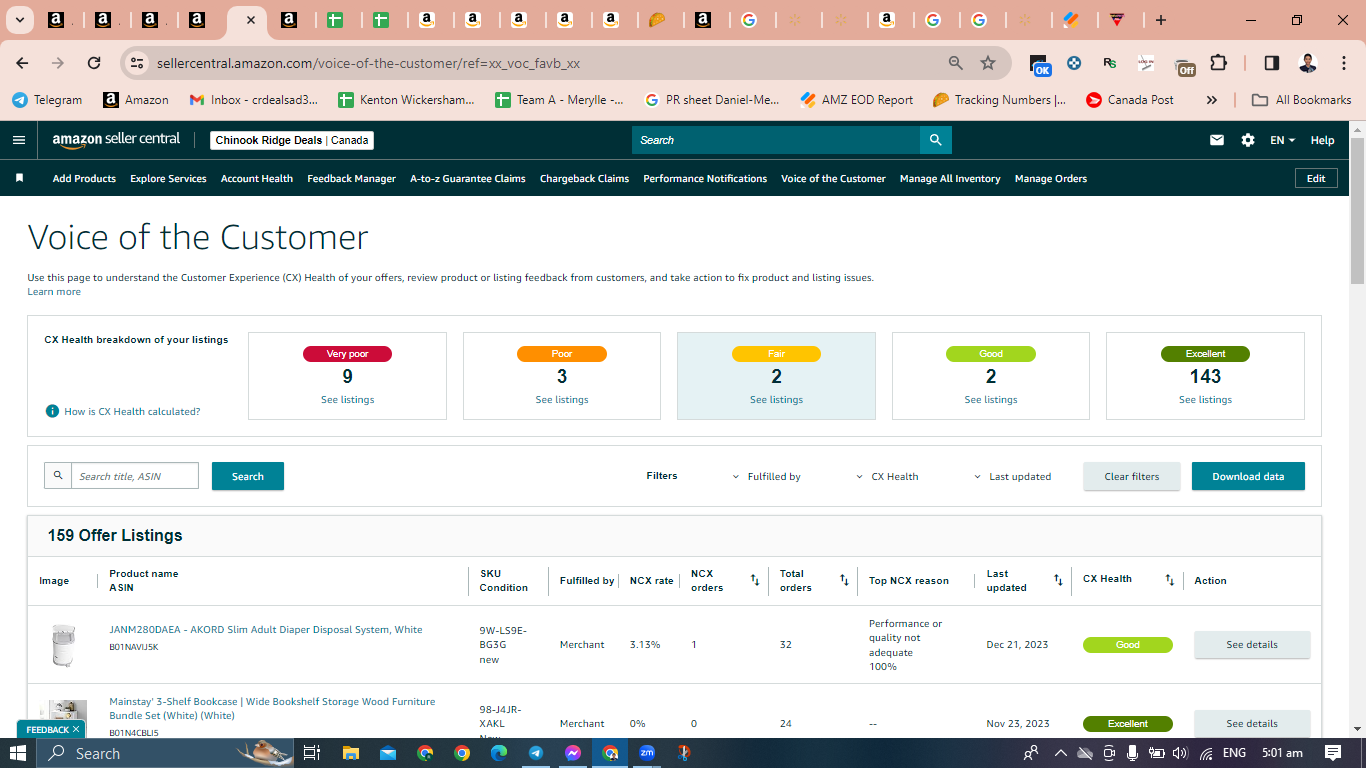Expand the Last updated filter dropdown
1366x768 pixels.
pos(1012,477)
